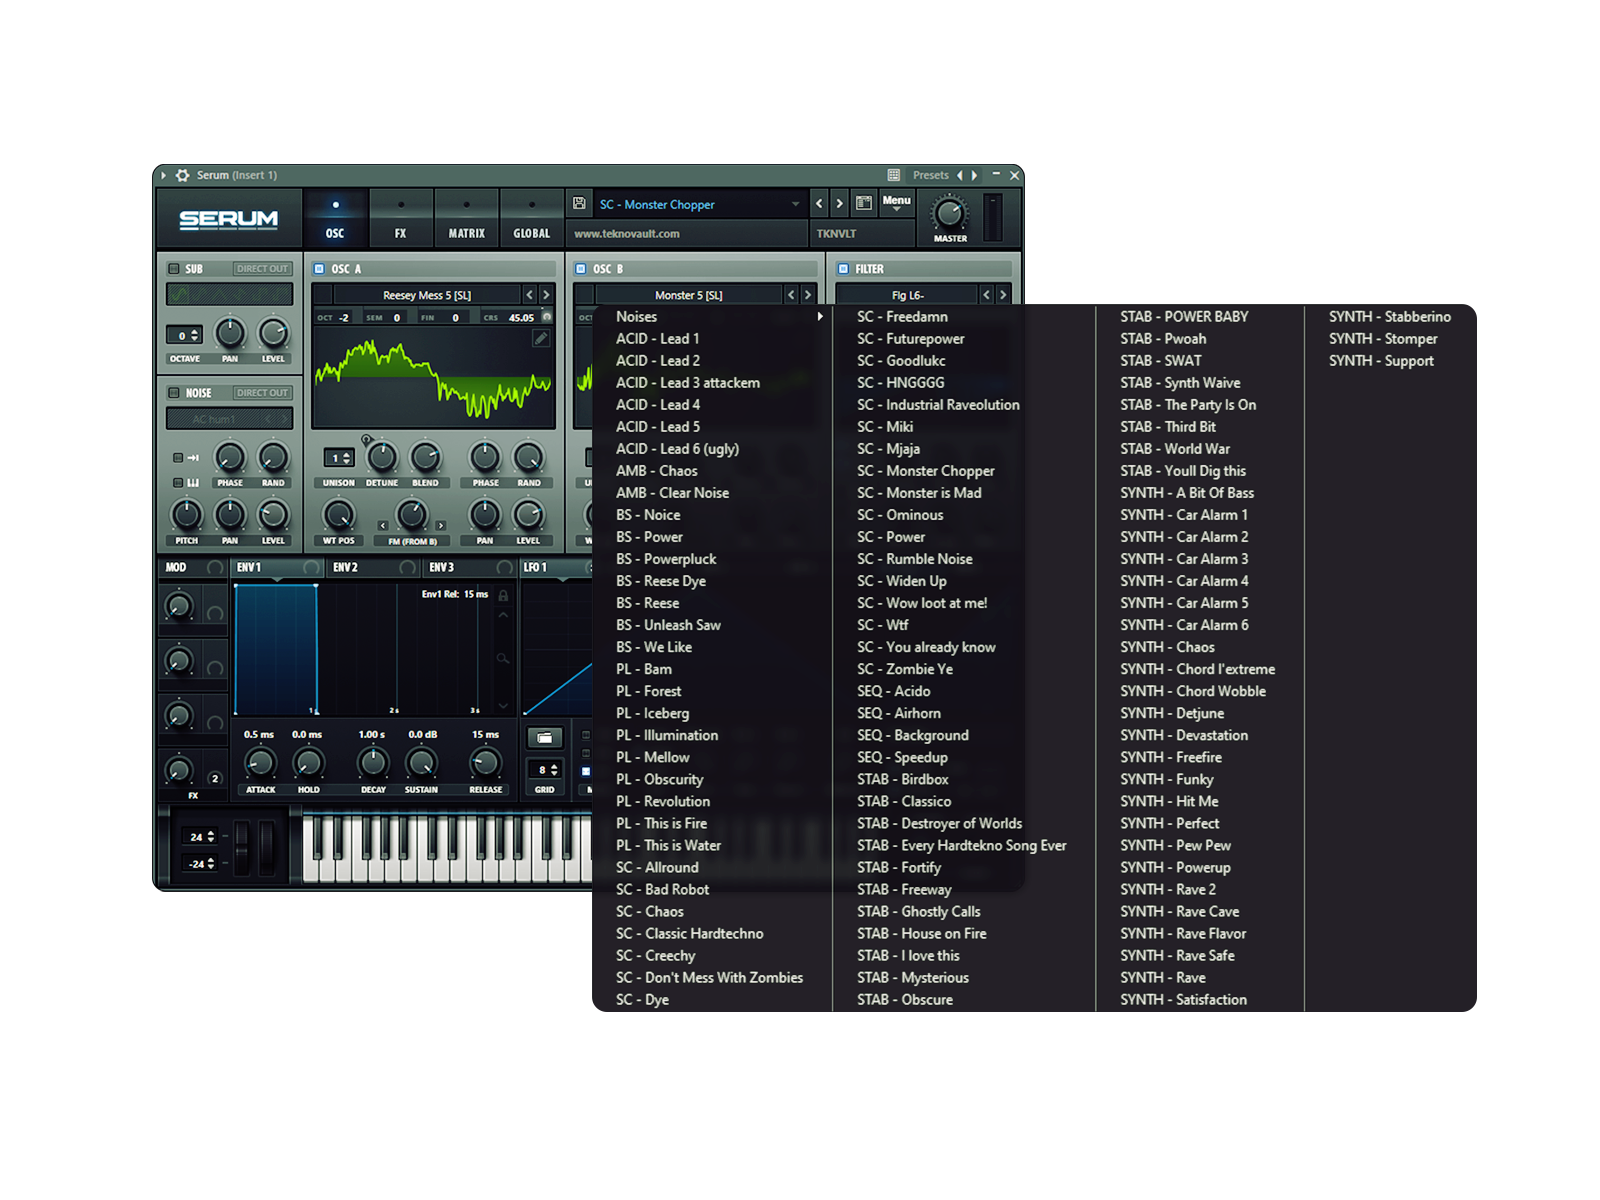Select next OSC A wavetable arrow
The width and height of the screenshot is (1600, 1200).
(x=546, y=295)
